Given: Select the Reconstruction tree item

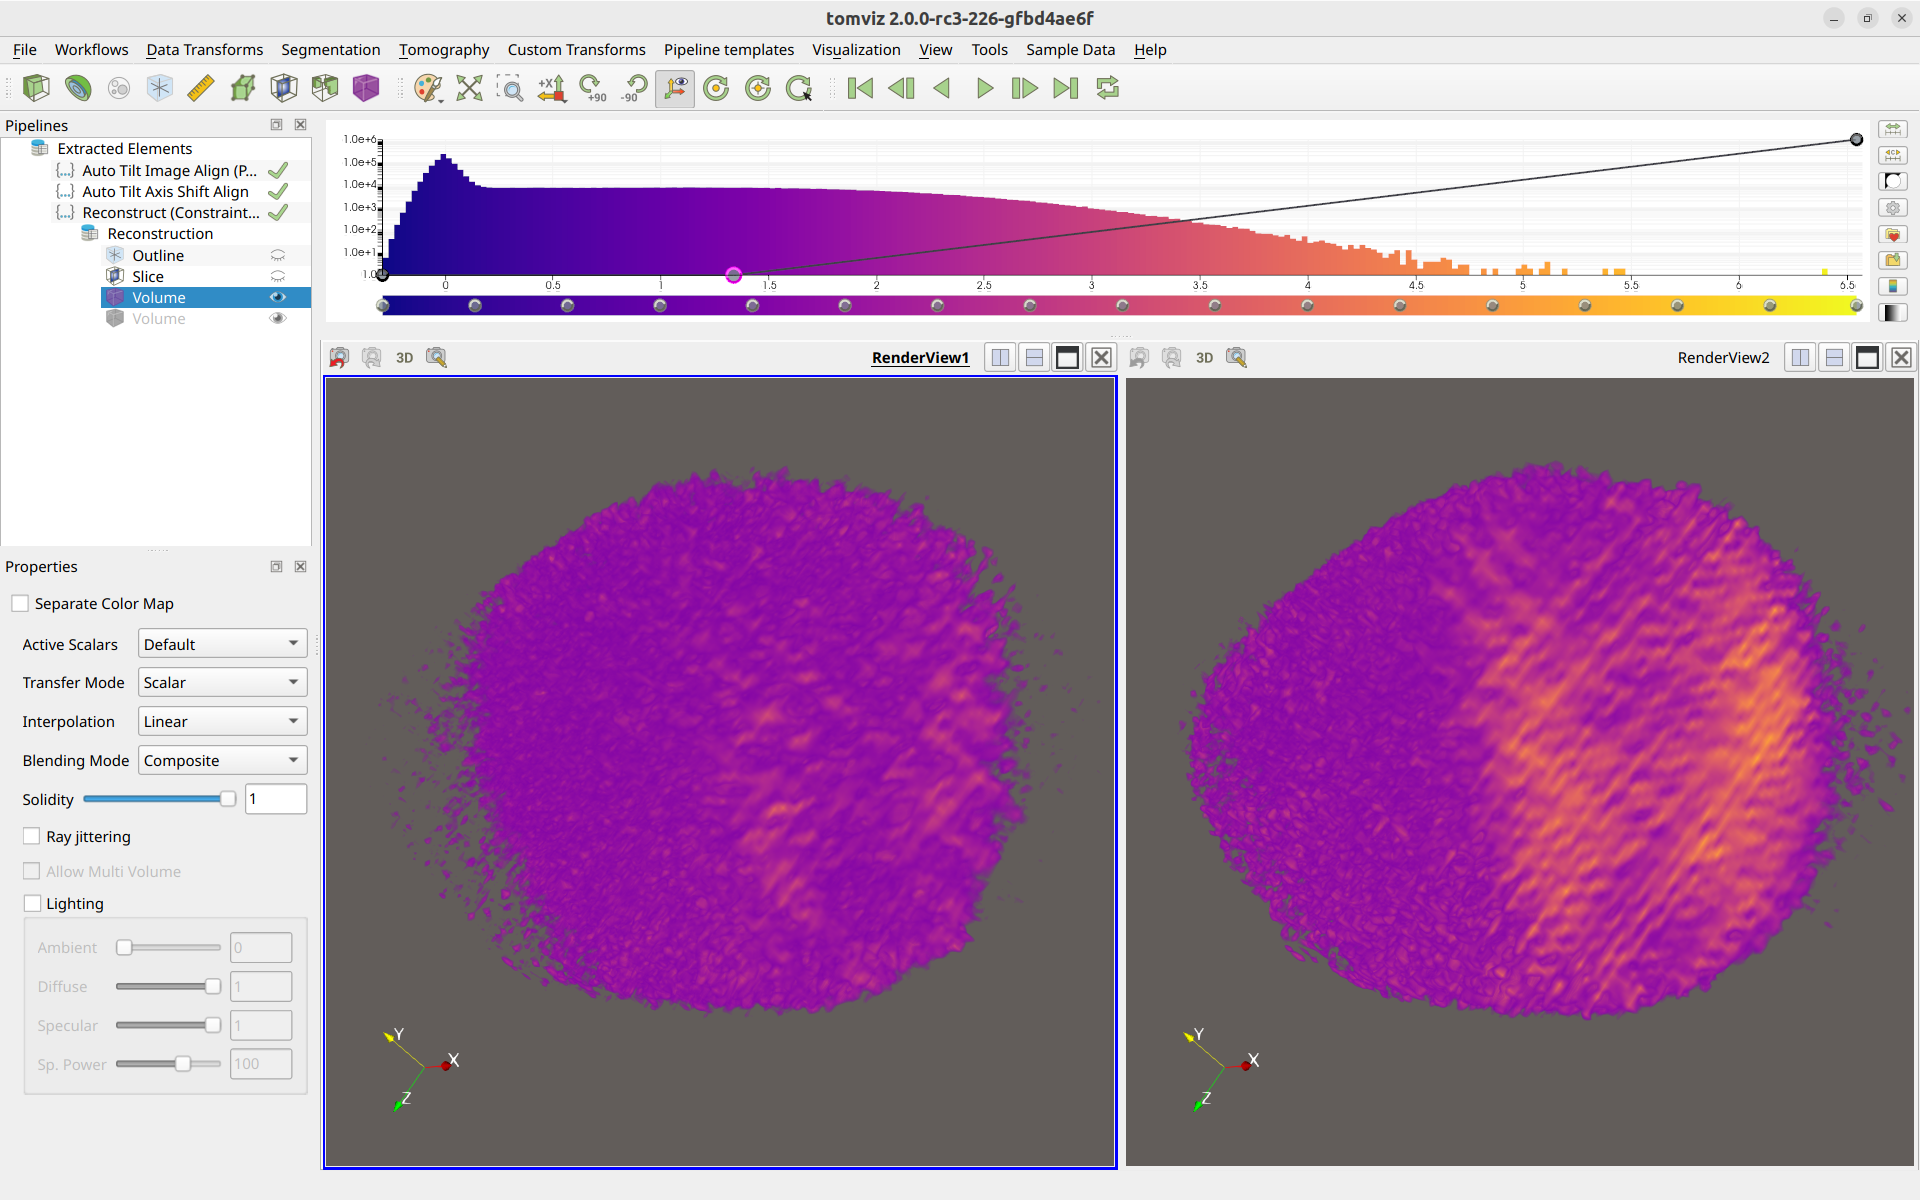Looking at the screenshot, I should coord(160,234).
